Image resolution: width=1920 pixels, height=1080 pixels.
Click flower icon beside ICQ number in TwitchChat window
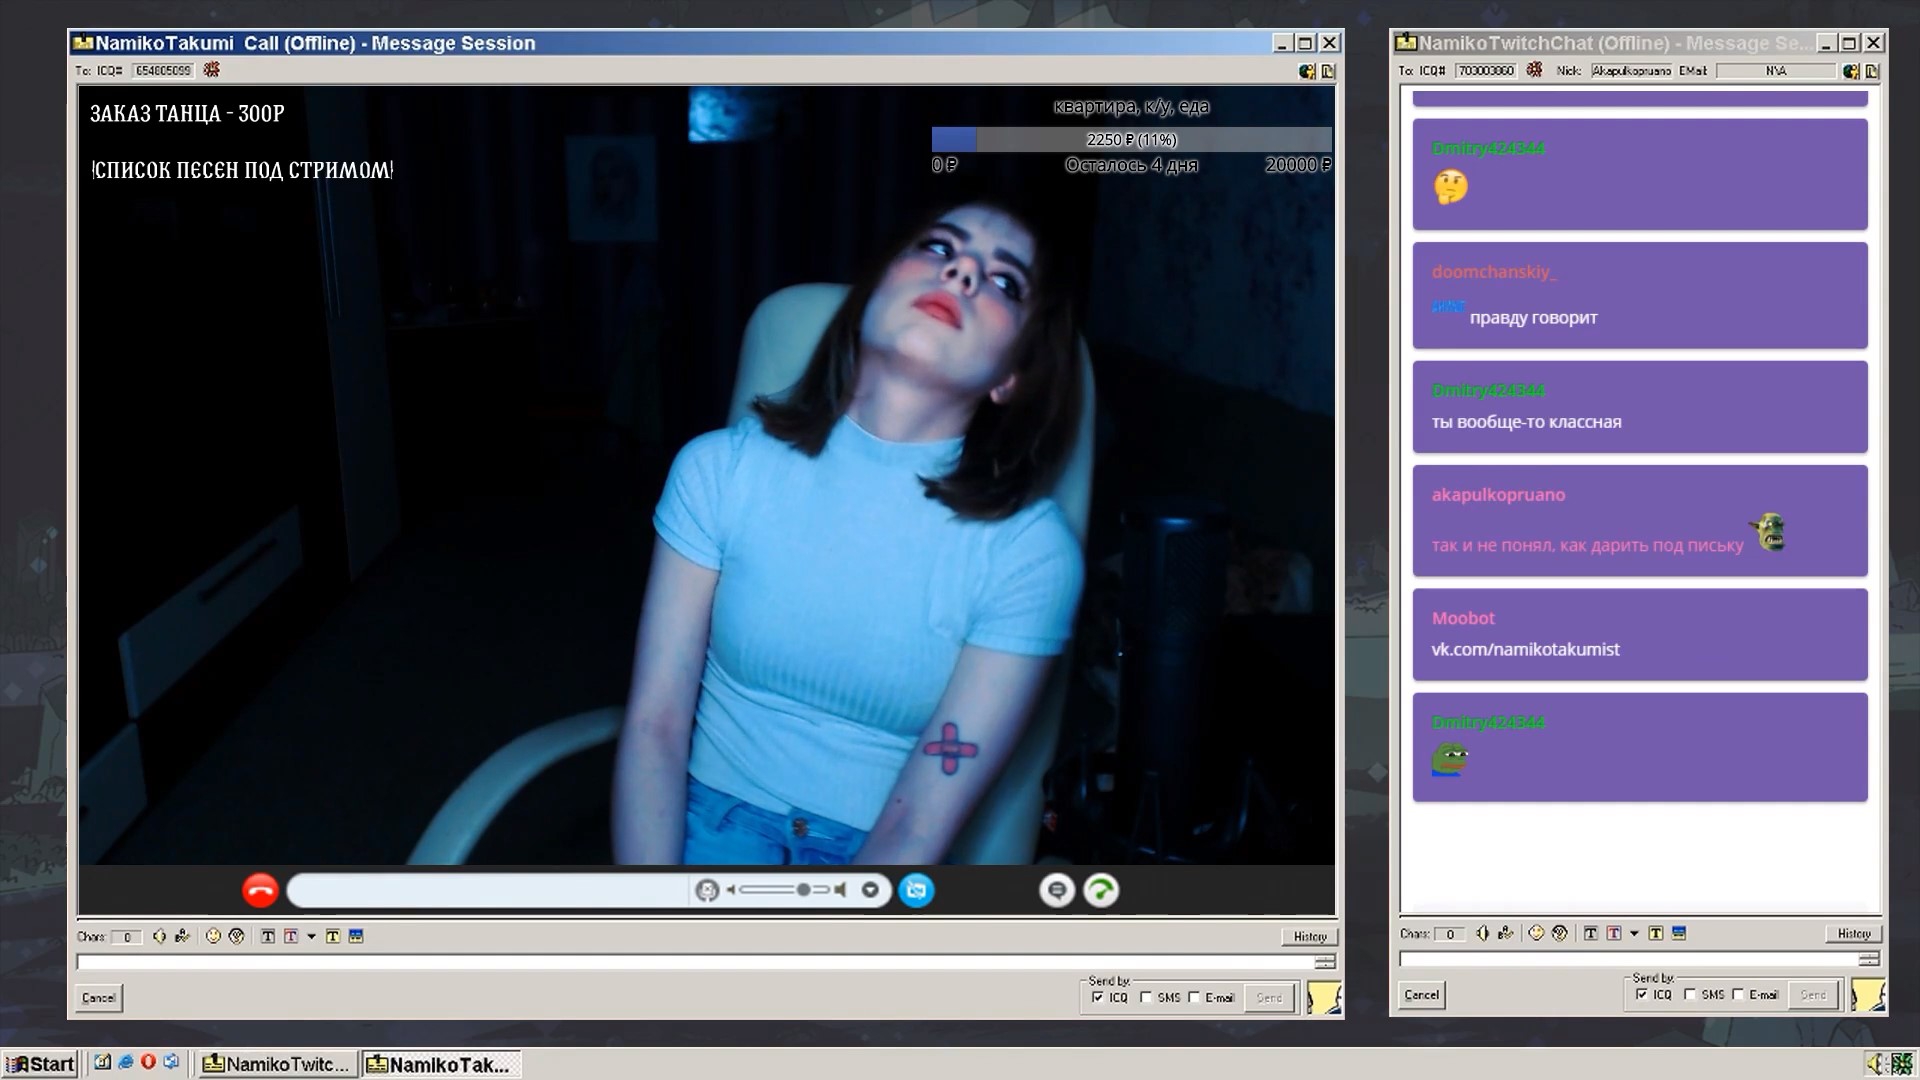point(1535,70)
